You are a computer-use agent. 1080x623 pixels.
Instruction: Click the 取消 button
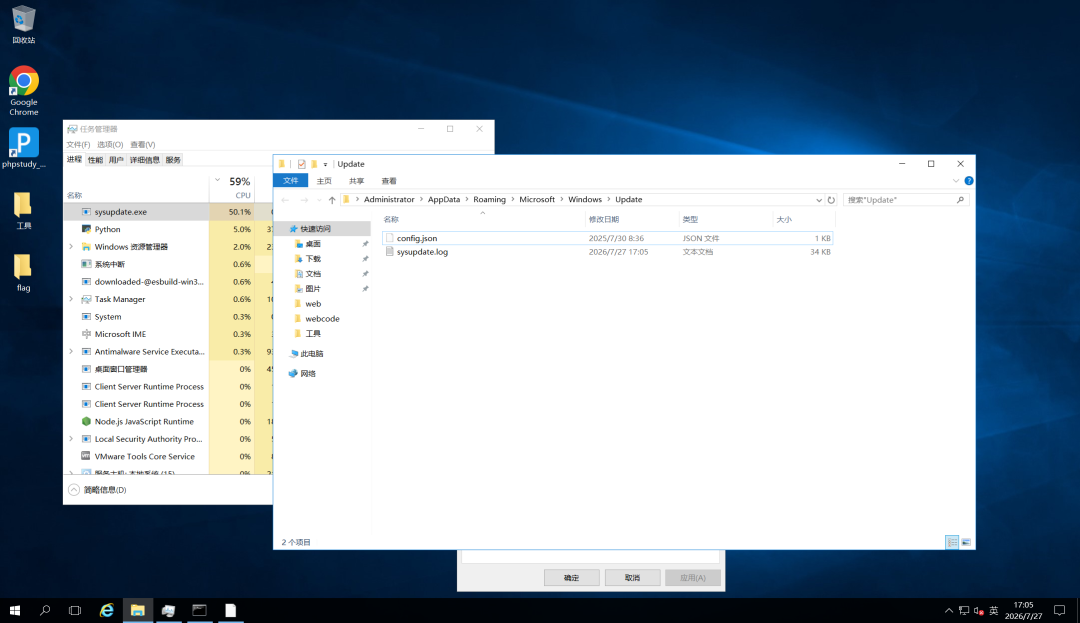coord(632,578)
